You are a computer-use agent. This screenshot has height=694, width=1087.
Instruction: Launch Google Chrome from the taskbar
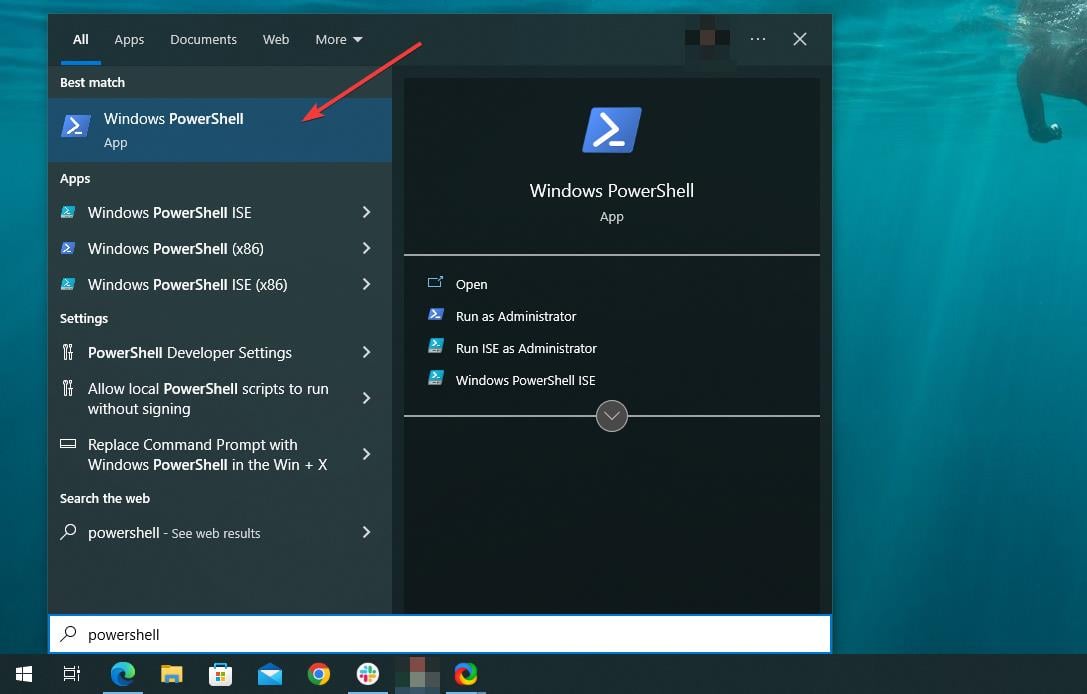coord(319,674)
